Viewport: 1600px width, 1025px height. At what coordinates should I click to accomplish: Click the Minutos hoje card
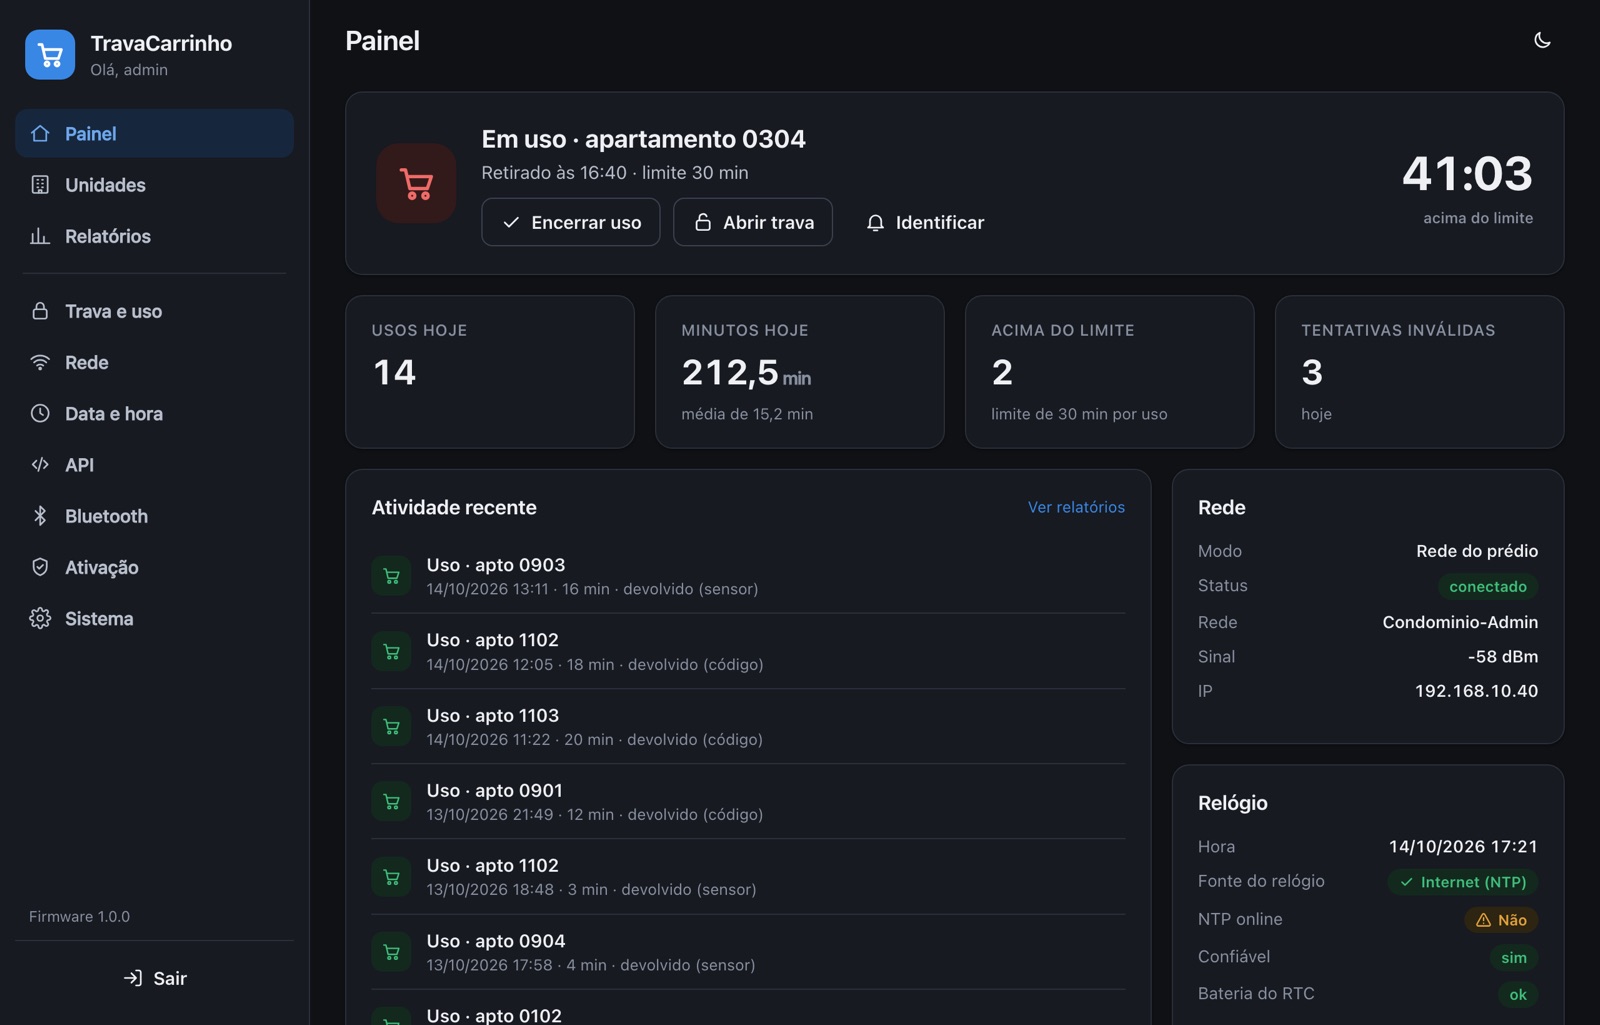click(x=800, y=372)
